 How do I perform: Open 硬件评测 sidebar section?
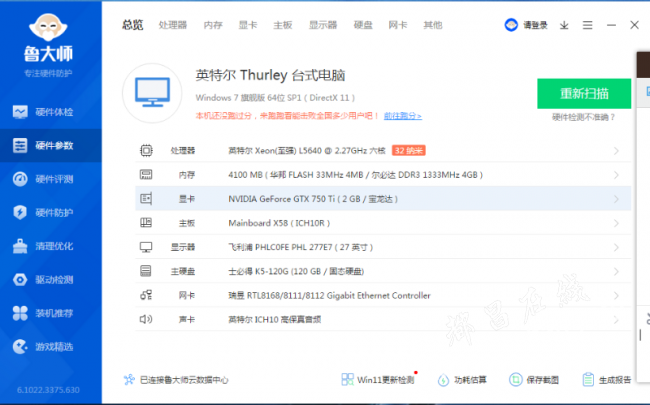tap(51, 179)
